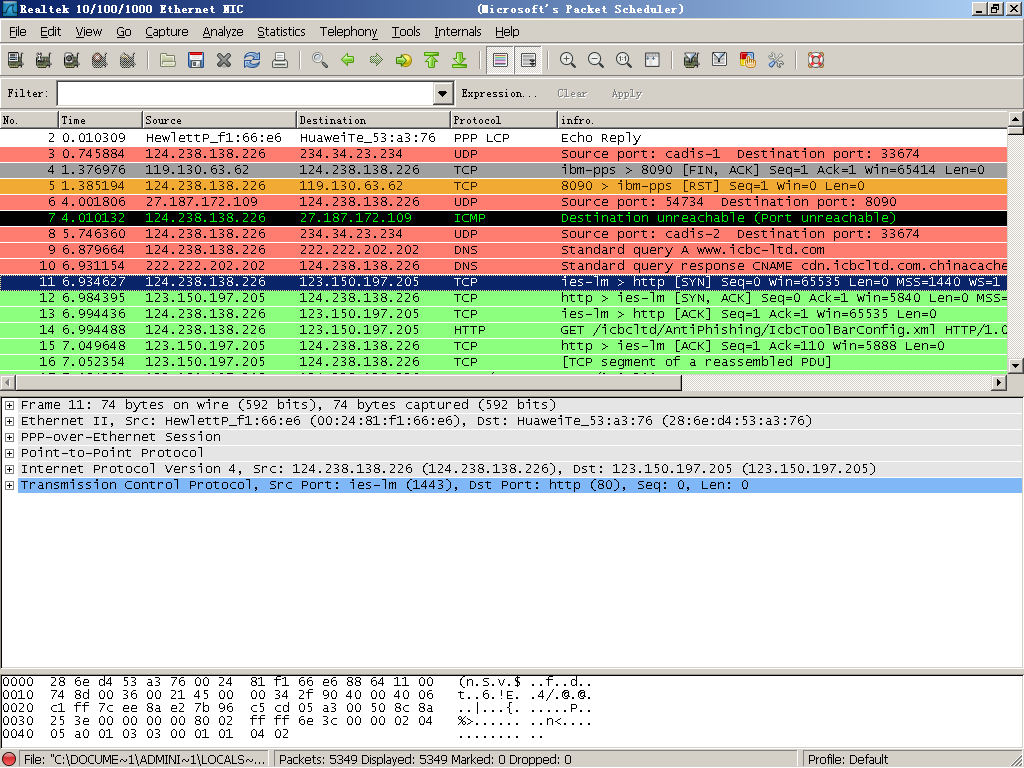
Task: Click the display filter input field
Action: (x=246, y=93)
